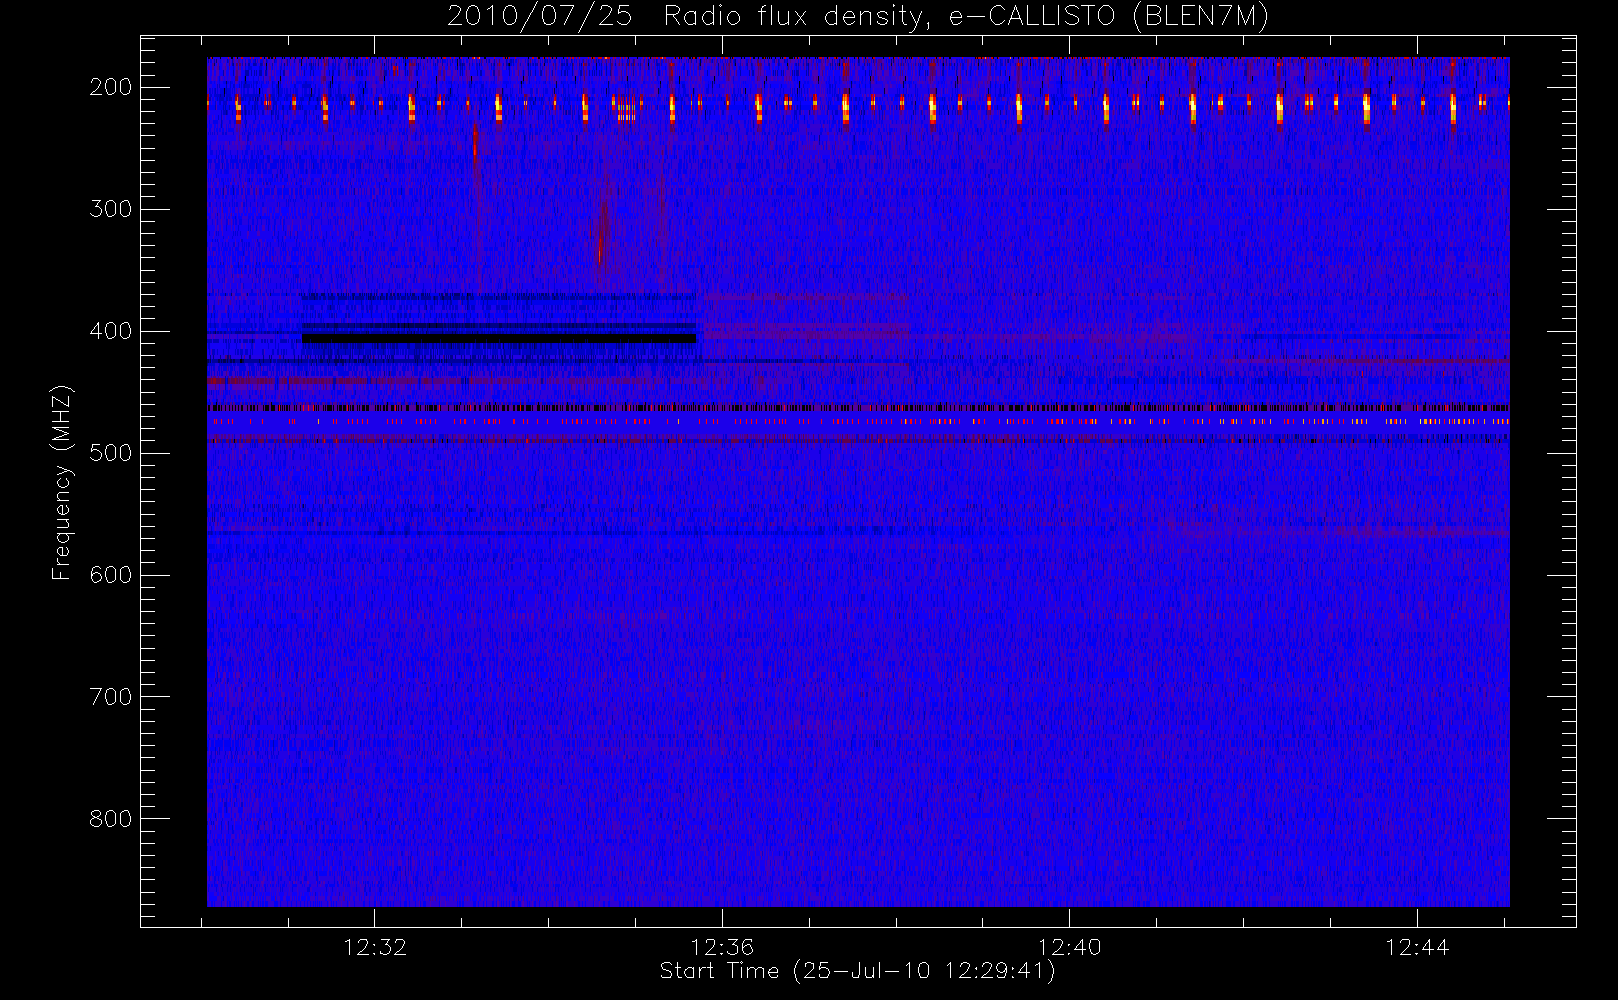The width and height of the screenshot is (1618, 1000).
Task: Click the 12:32 time tick label
Action: (x=375, y=947)
